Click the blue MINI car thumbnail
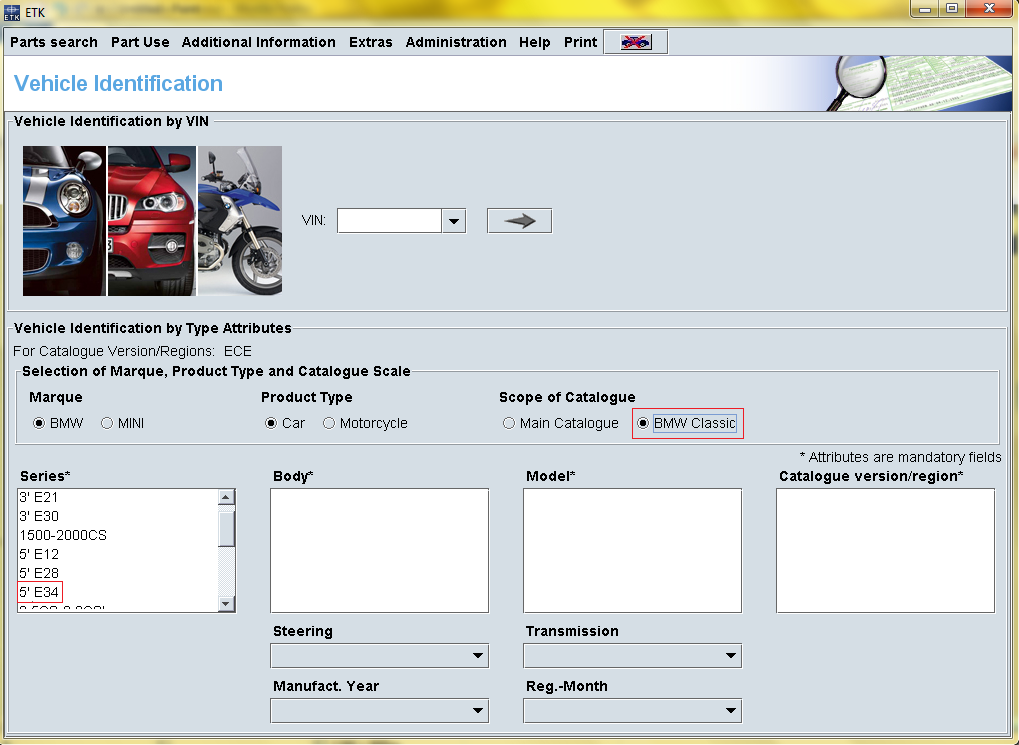1019x745 pixels. [x=64, y=221]
